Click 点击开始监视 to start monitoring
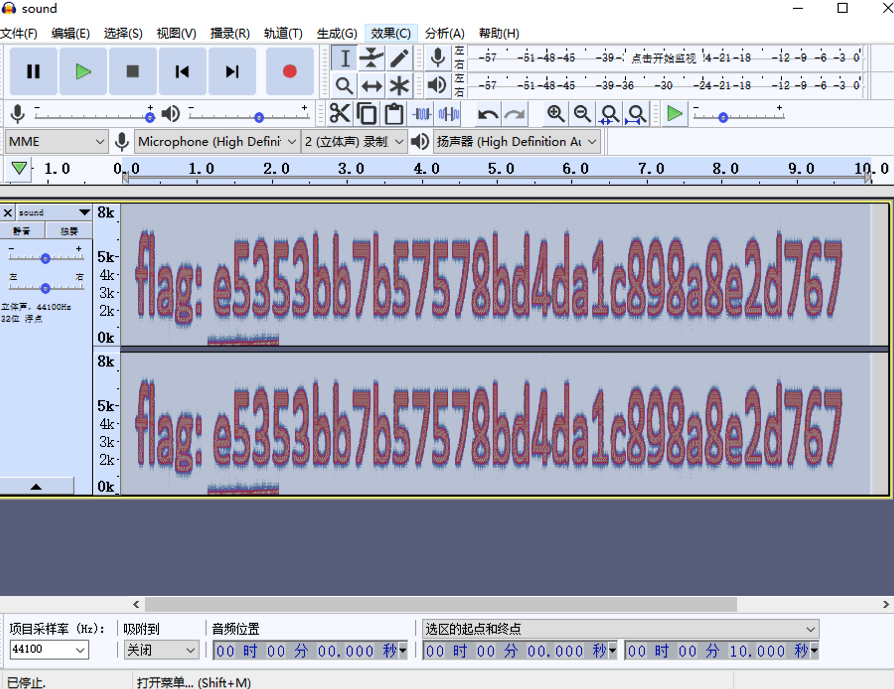 (x=663, y=58)
